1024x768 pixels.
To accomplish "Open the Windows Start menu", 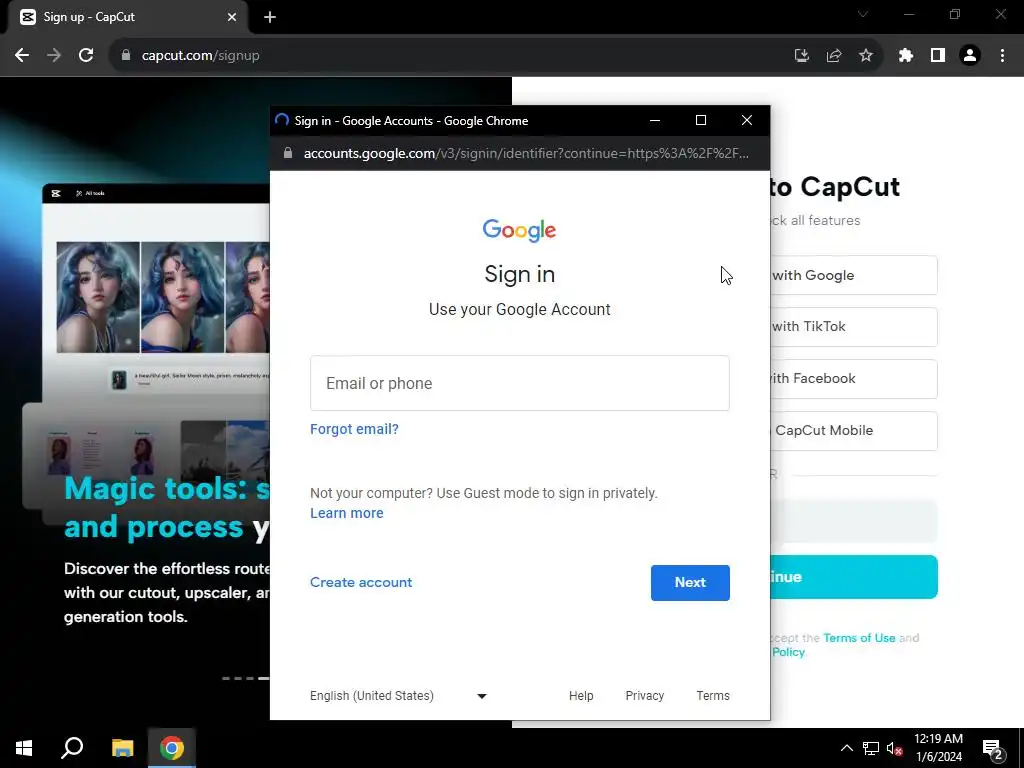I will point(24,748).
